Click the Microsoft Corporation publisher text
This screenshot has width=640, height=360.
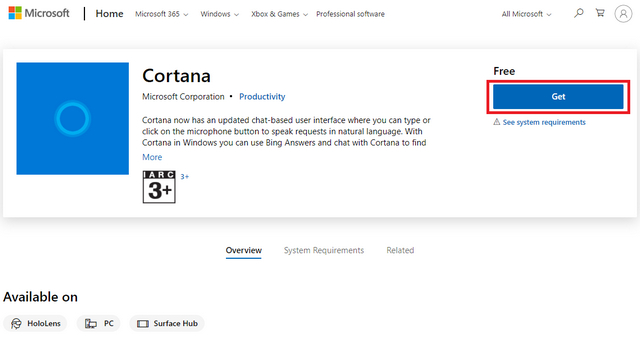coord(183,97)
